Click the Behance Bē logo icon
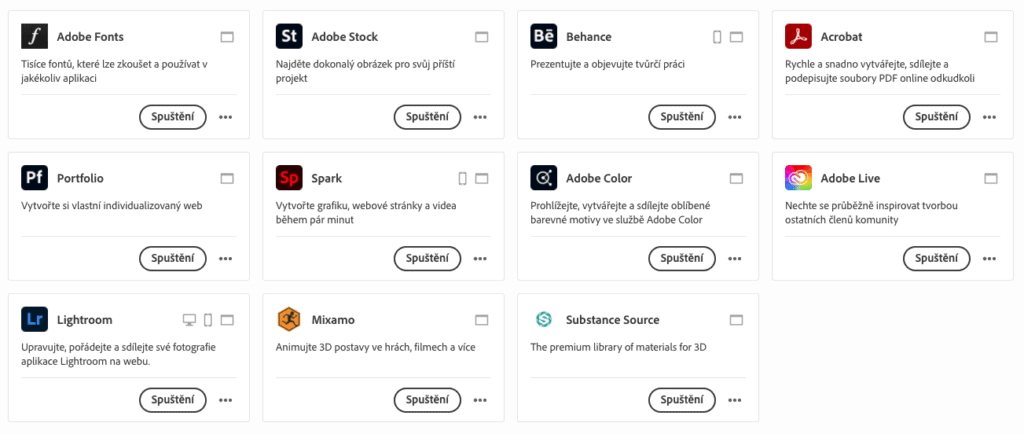 [544, 37]
